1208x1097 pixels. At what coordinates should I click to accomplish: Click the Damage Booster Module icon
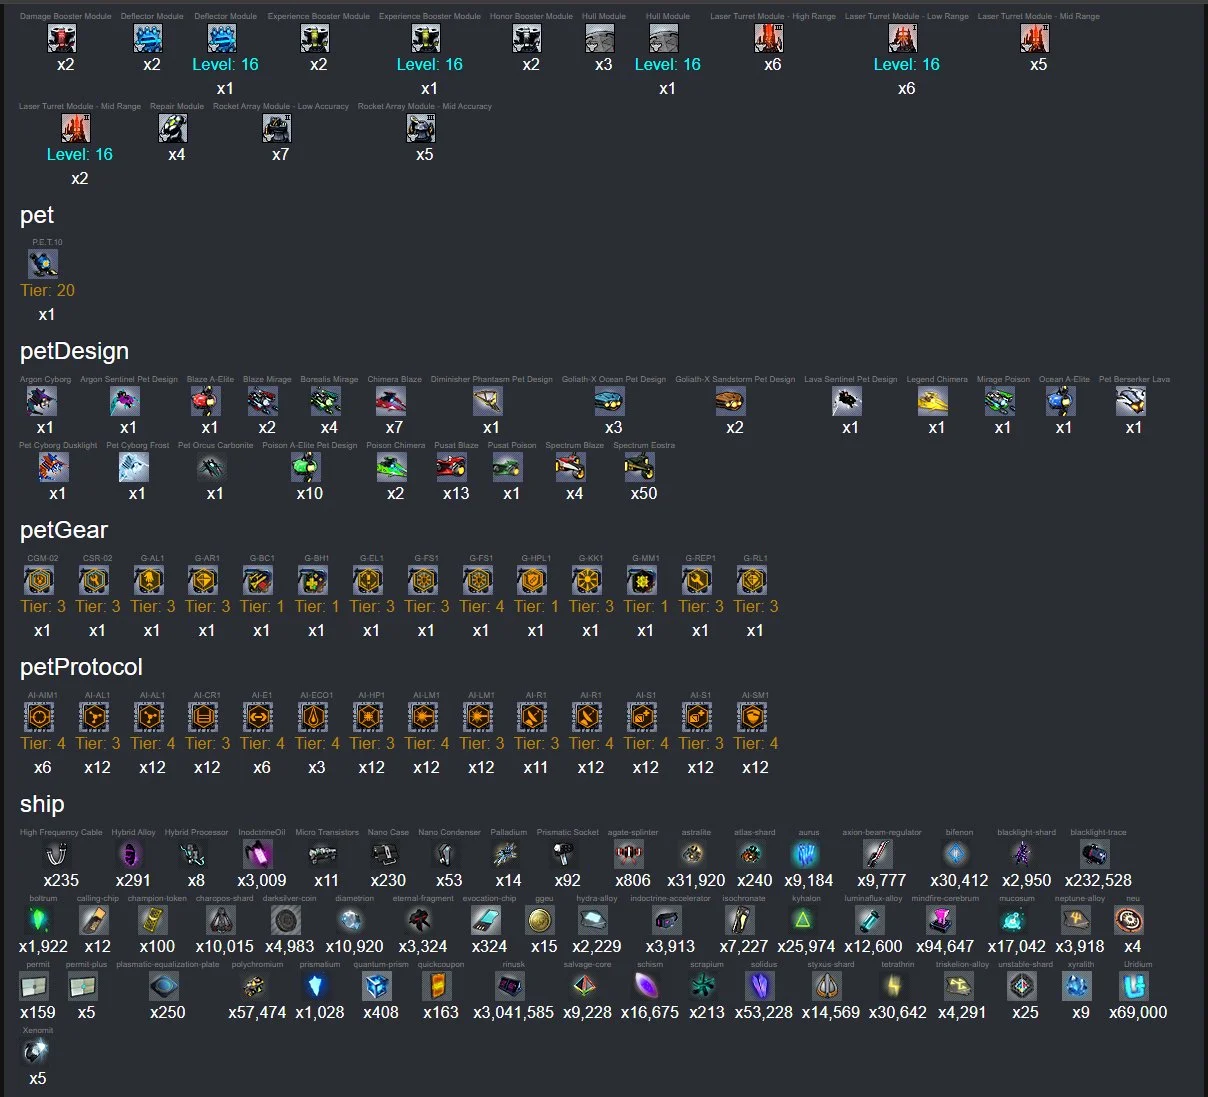(63, 39)
